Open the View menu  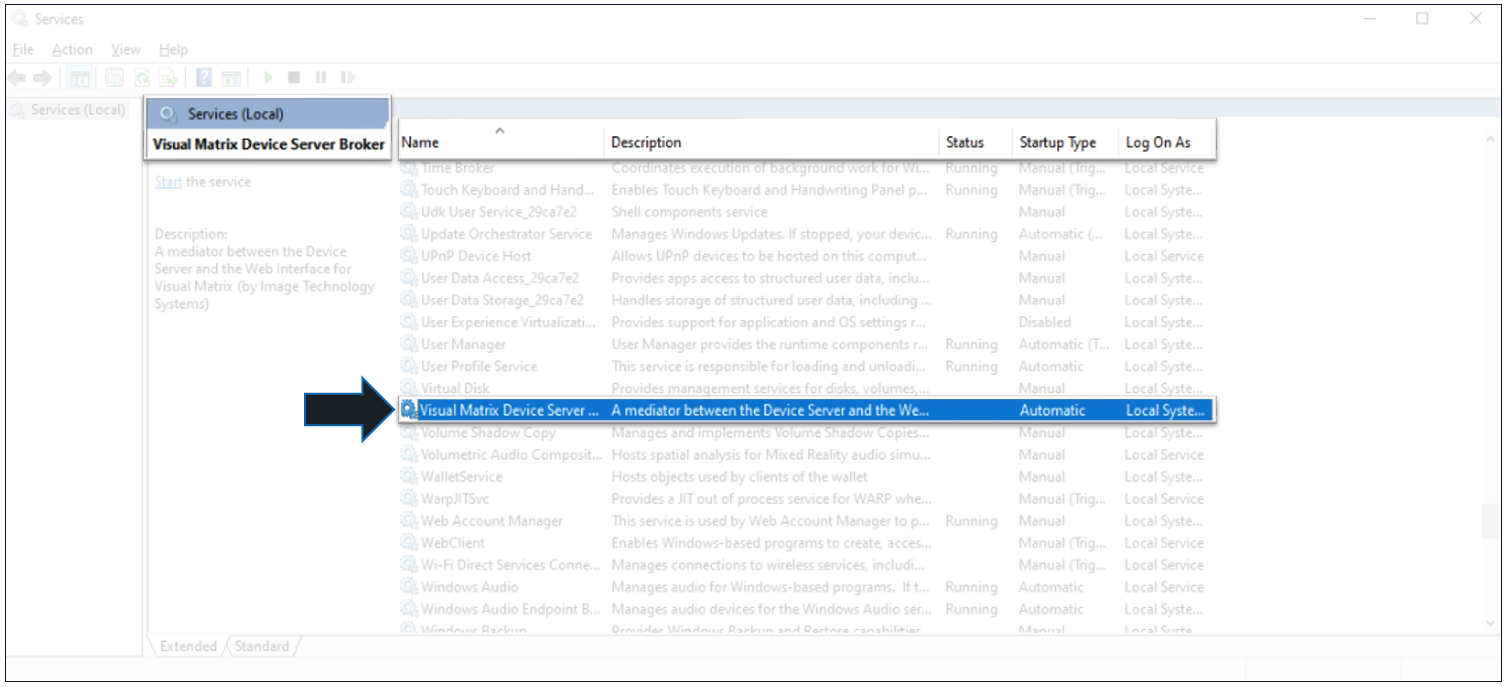(x=125, y=49)
